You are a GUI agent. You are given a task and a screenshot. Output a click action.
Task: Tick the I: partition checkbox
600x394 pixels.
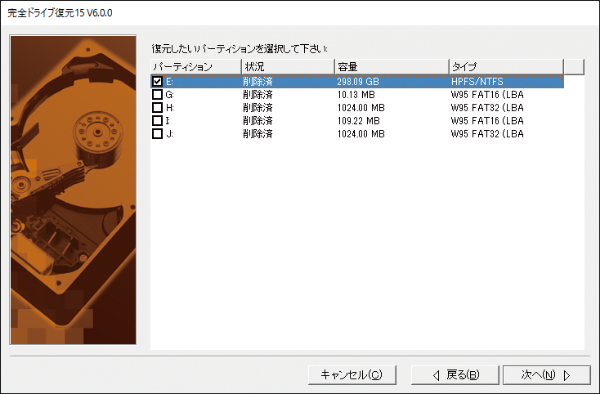tap(157, 120)
